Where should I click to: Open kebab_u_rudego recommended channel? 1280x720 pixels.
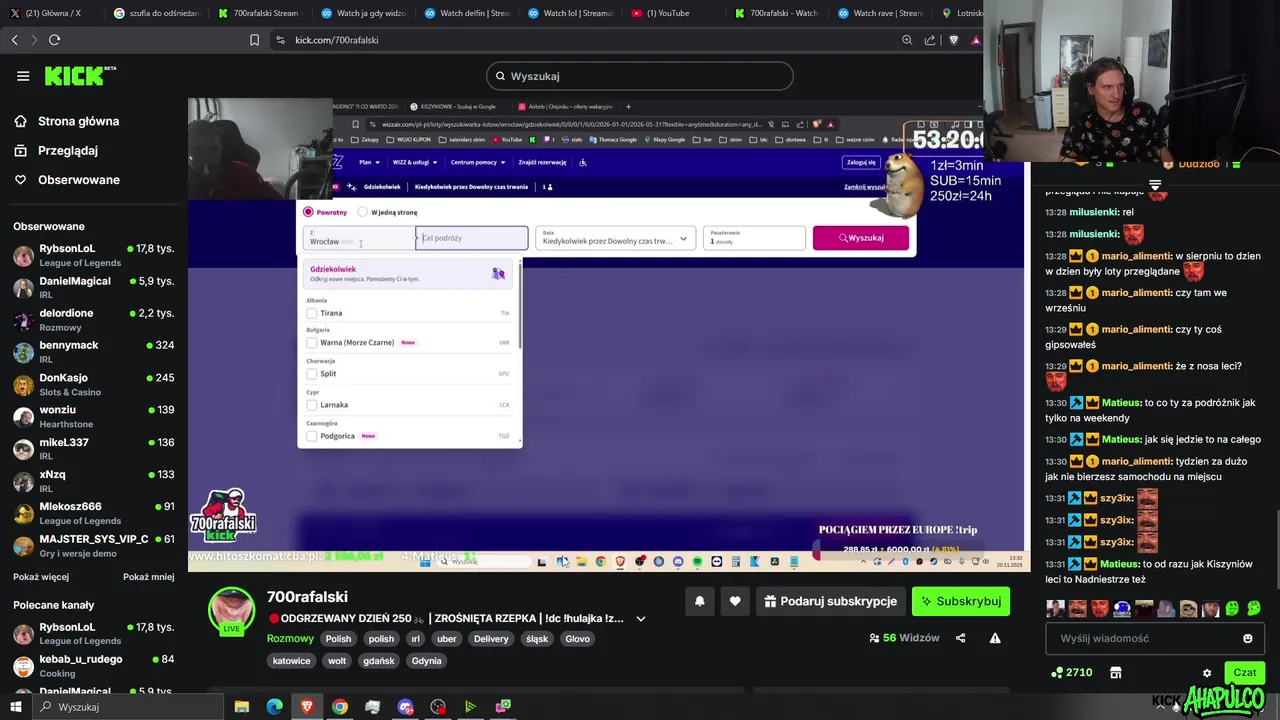click(x=94, y=666)
